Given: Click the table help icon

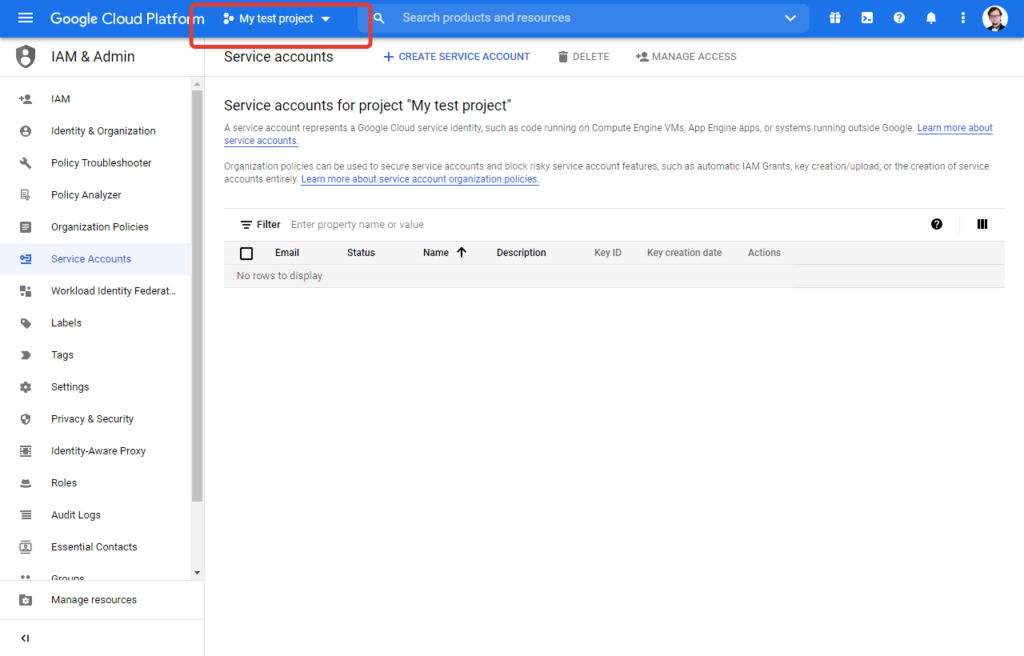Looking at the screenshot, I should [937, 225].
